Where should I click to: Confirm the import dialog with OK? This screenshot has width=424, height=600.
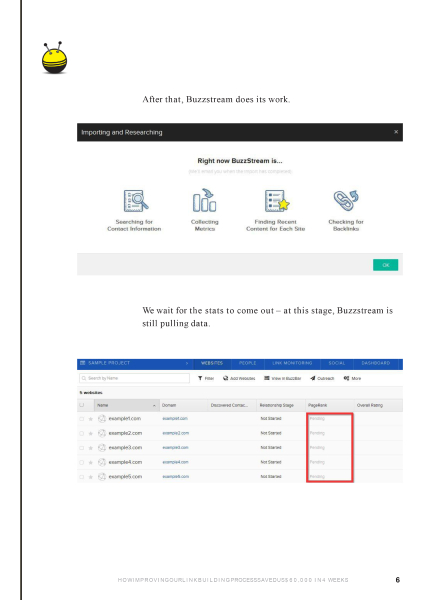coord(385,265)
